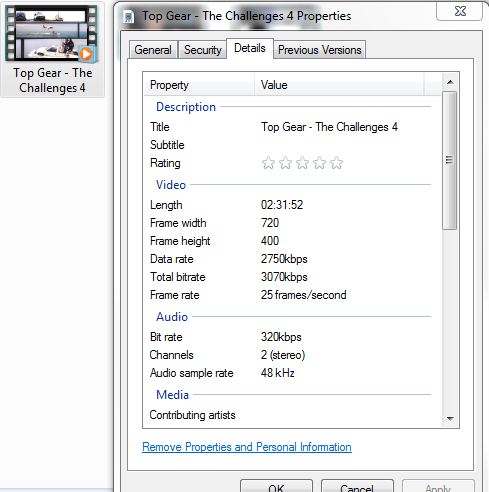Set the rating to two stars
Image resolution: width=489 pixels, height=492 pixels.
pos(285,163)
